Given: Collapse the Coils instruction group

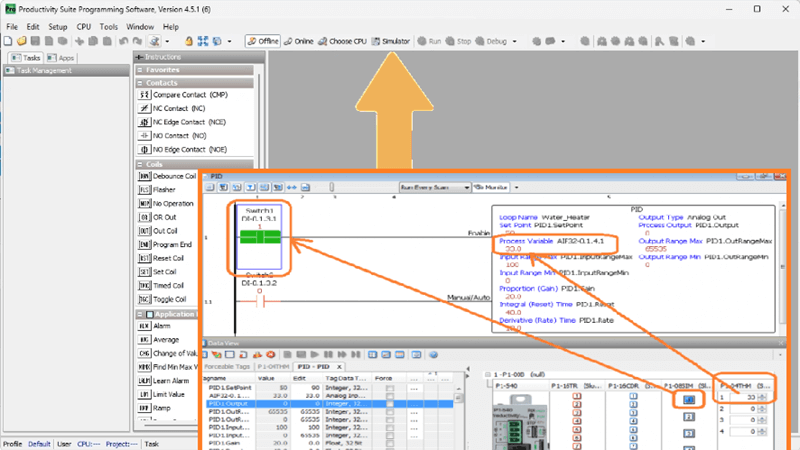Looking at the screenshot, I should pyautogui.click(x=139, y=164).
